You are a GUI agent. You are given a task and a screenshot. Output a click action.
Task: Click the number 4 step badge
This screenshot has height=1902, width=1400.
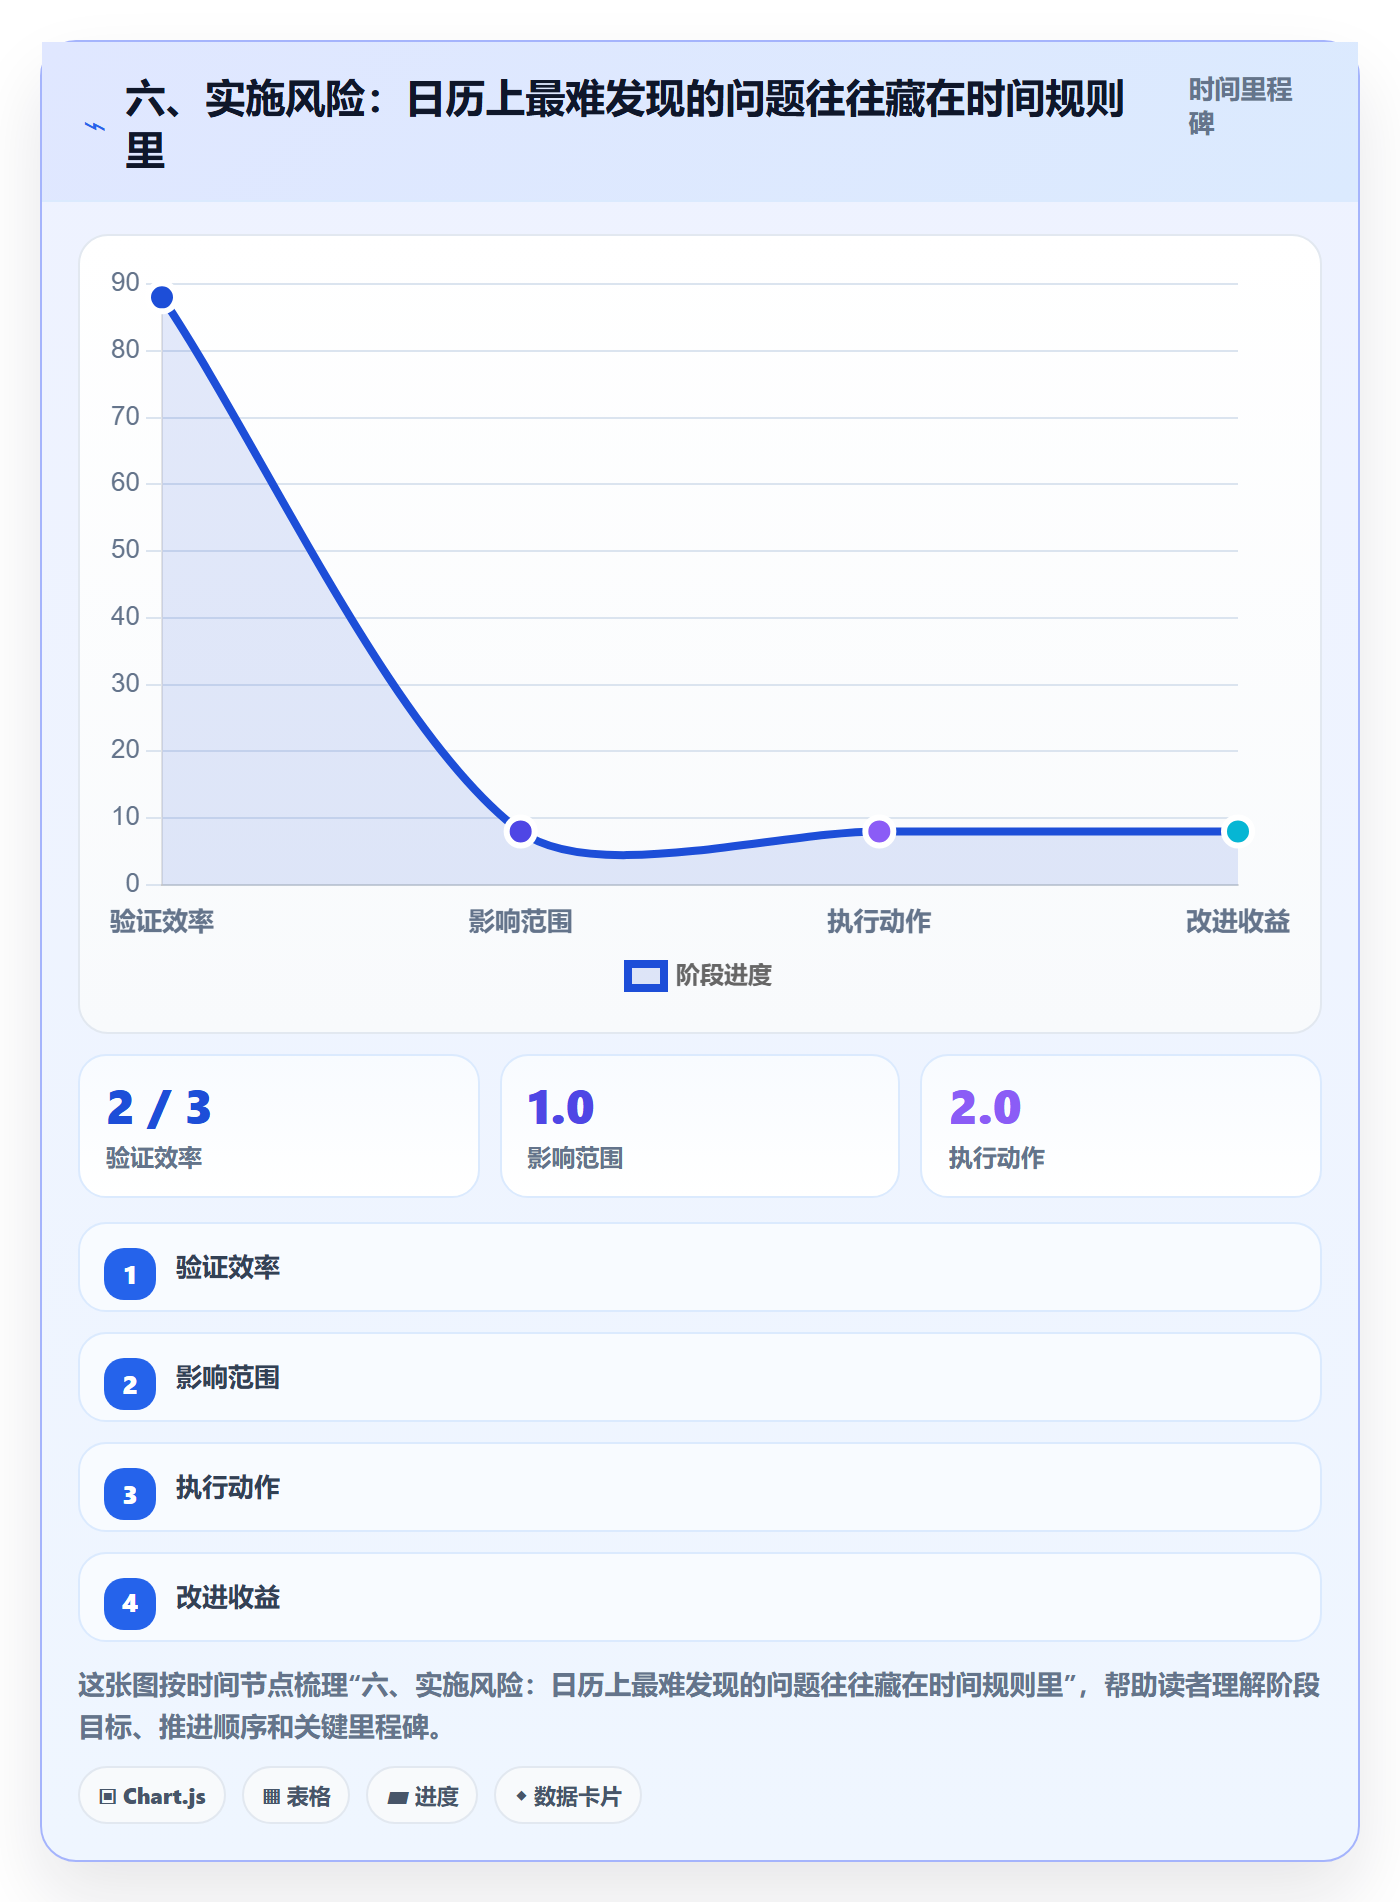(x=130, y=1604)
